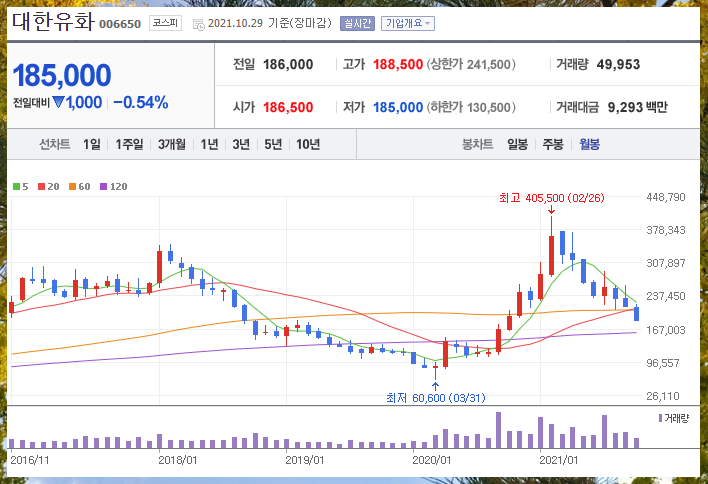Click the stock code 006650
Screen dimensions: 708x484
click(120, 24)
